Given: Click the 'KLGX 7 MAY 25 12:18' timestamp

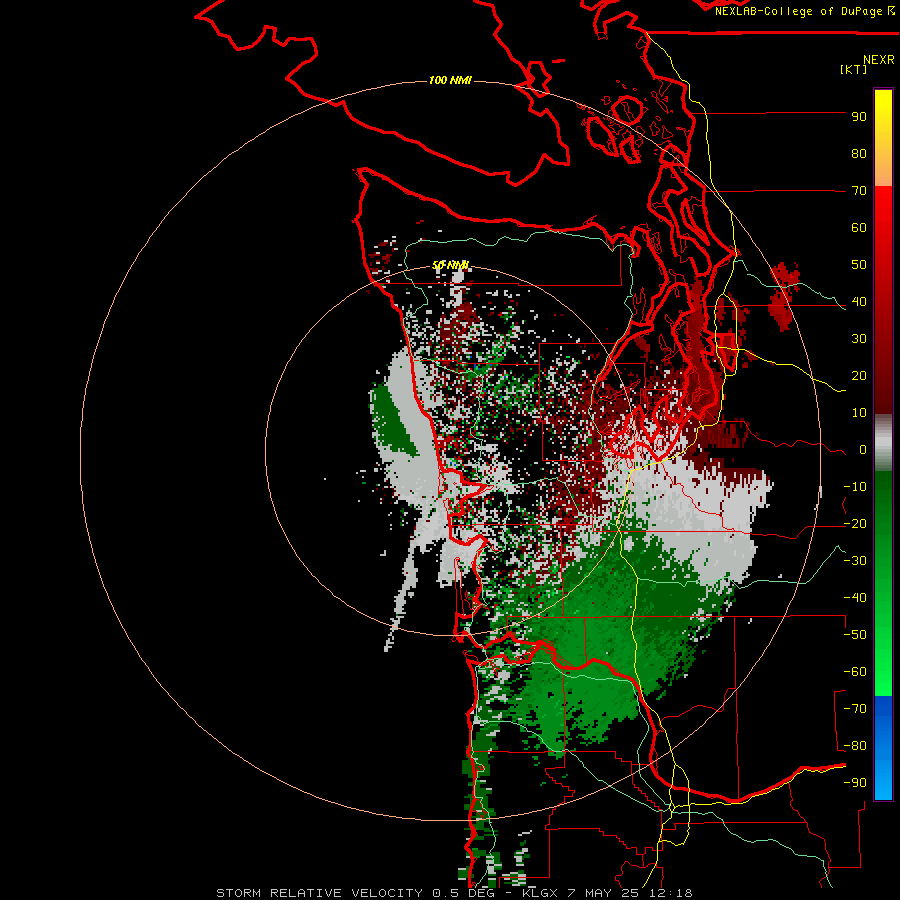Looking at the screenshot, I should tap(607, 893).
